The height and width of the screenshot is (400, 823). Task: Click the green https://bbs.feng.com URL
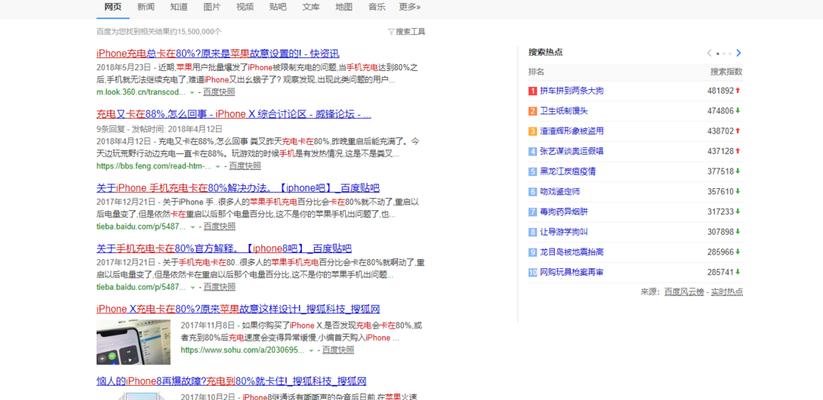154,166
